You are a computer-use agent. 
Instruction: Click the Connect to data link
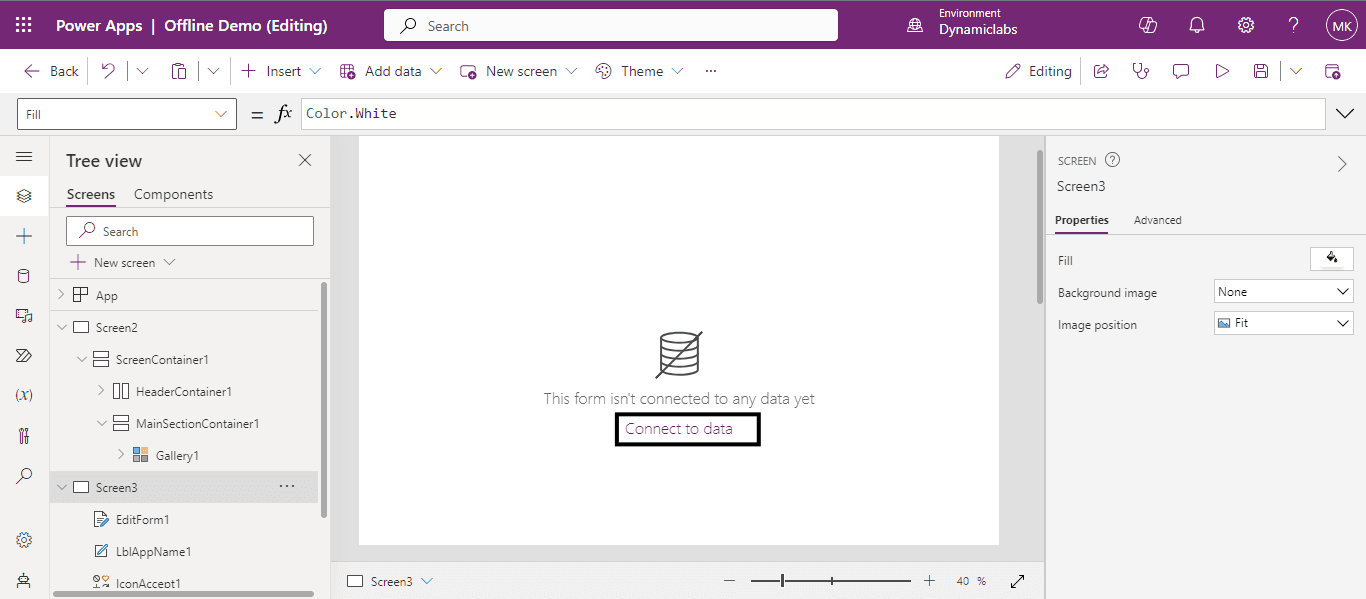tap(679, 429)
